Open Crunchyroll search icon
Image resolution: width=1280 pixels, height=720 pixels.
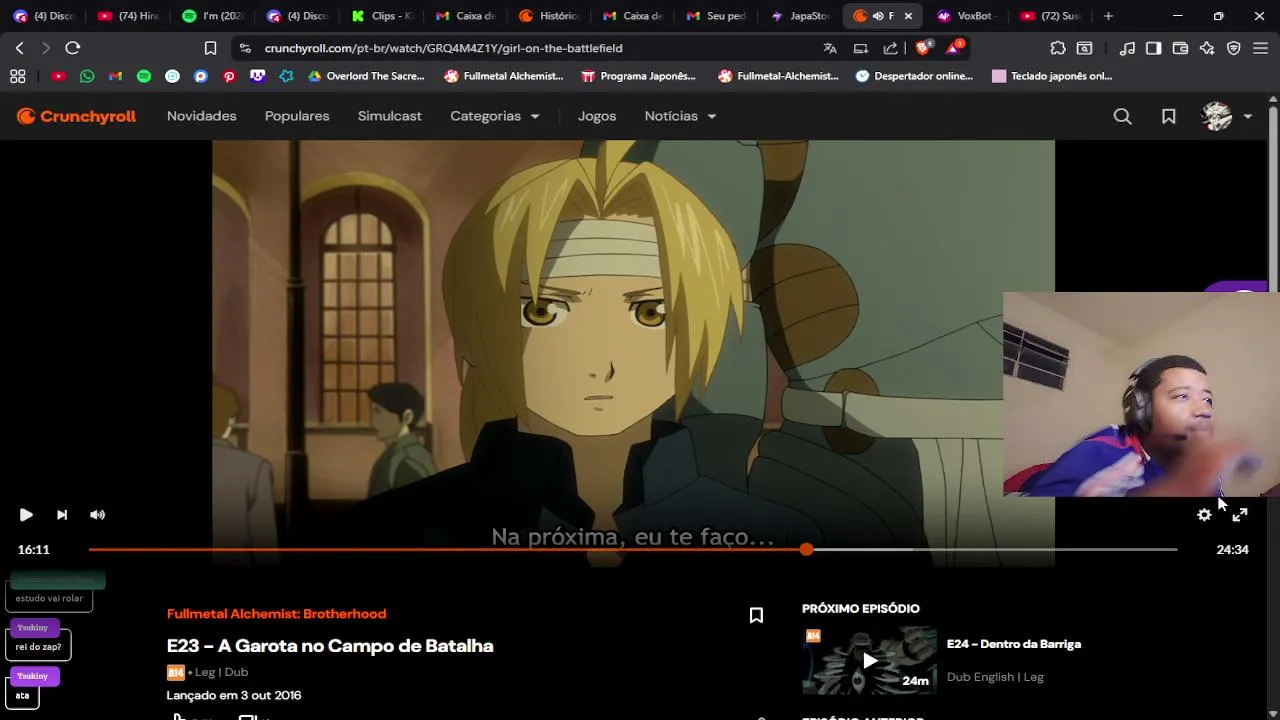[x=1122, y=117]
